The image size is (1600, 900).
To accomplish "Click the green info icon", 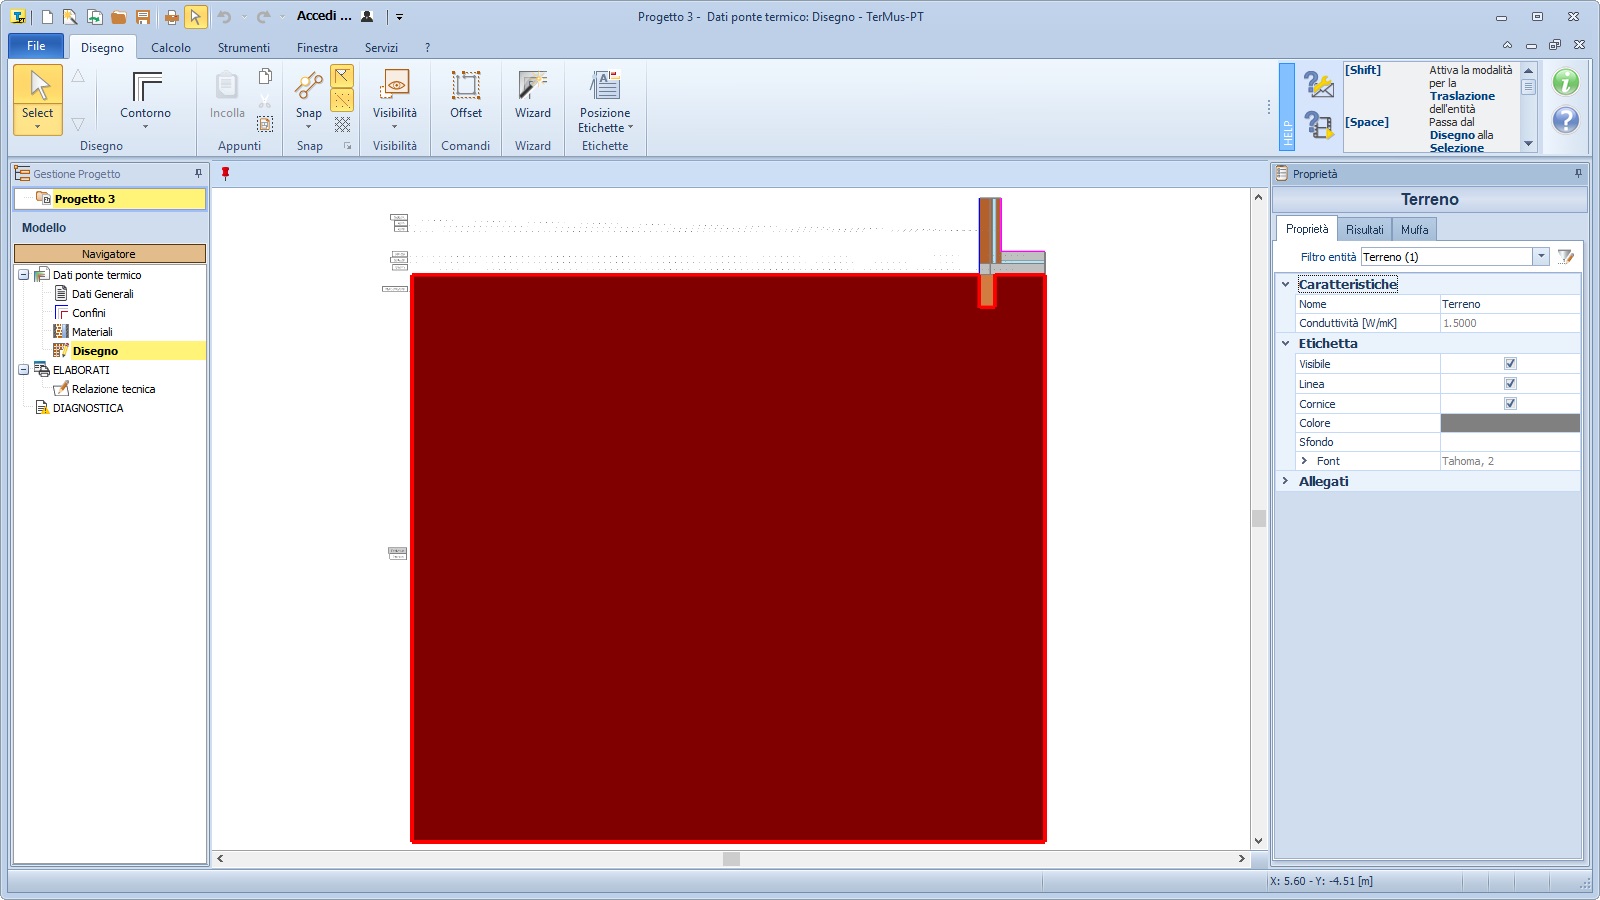I will tap(1565, 83).
